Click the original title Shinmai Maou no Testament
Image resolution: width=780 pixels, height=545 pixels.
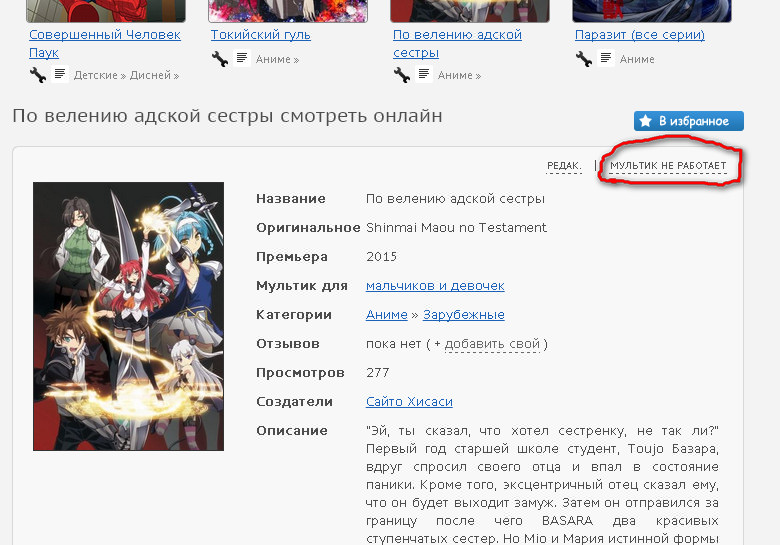tap(456, 228)
